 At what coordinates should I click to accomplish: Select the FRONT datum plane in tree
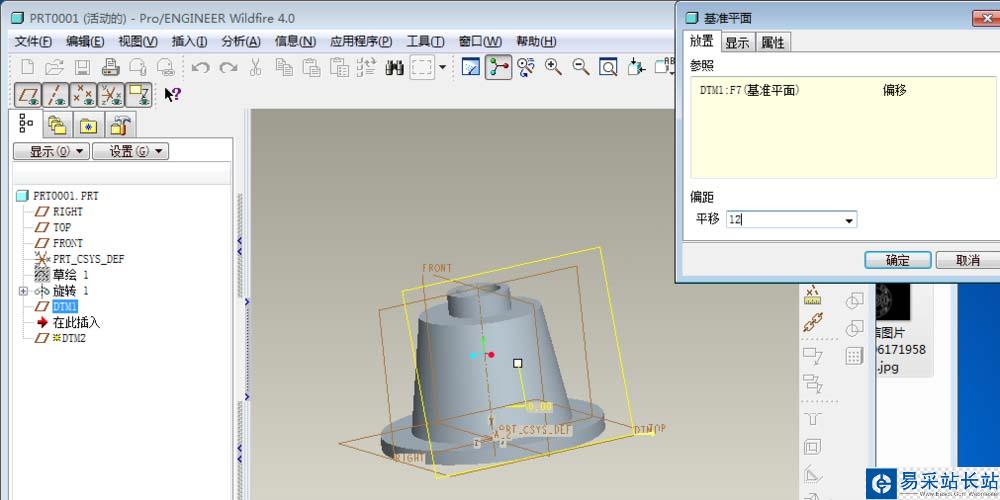tap(68, 243)
